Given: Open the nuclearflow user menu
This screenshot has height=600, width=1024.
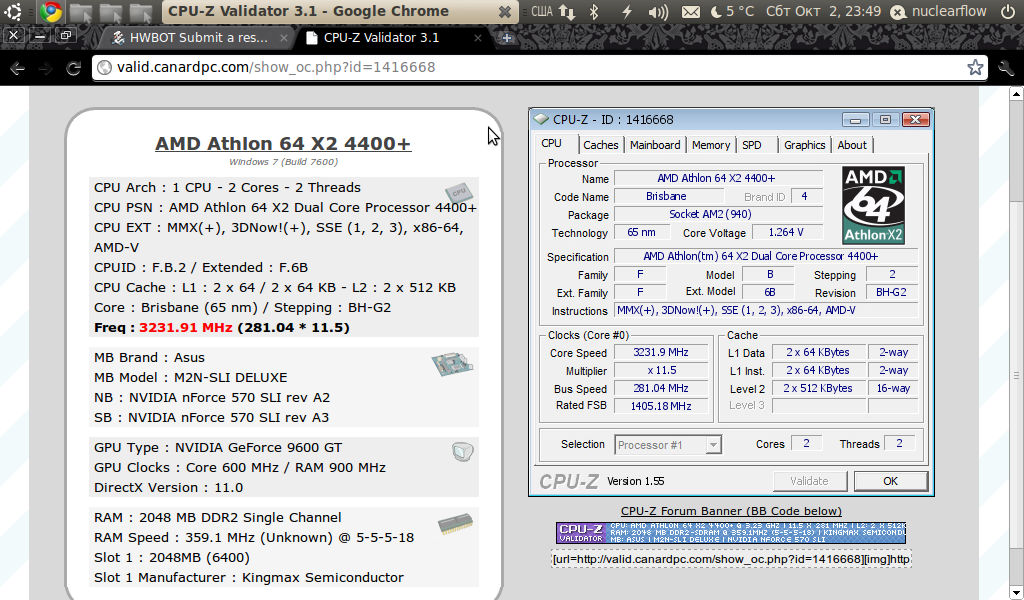Looking at the screenshot, I should (938, 11).
